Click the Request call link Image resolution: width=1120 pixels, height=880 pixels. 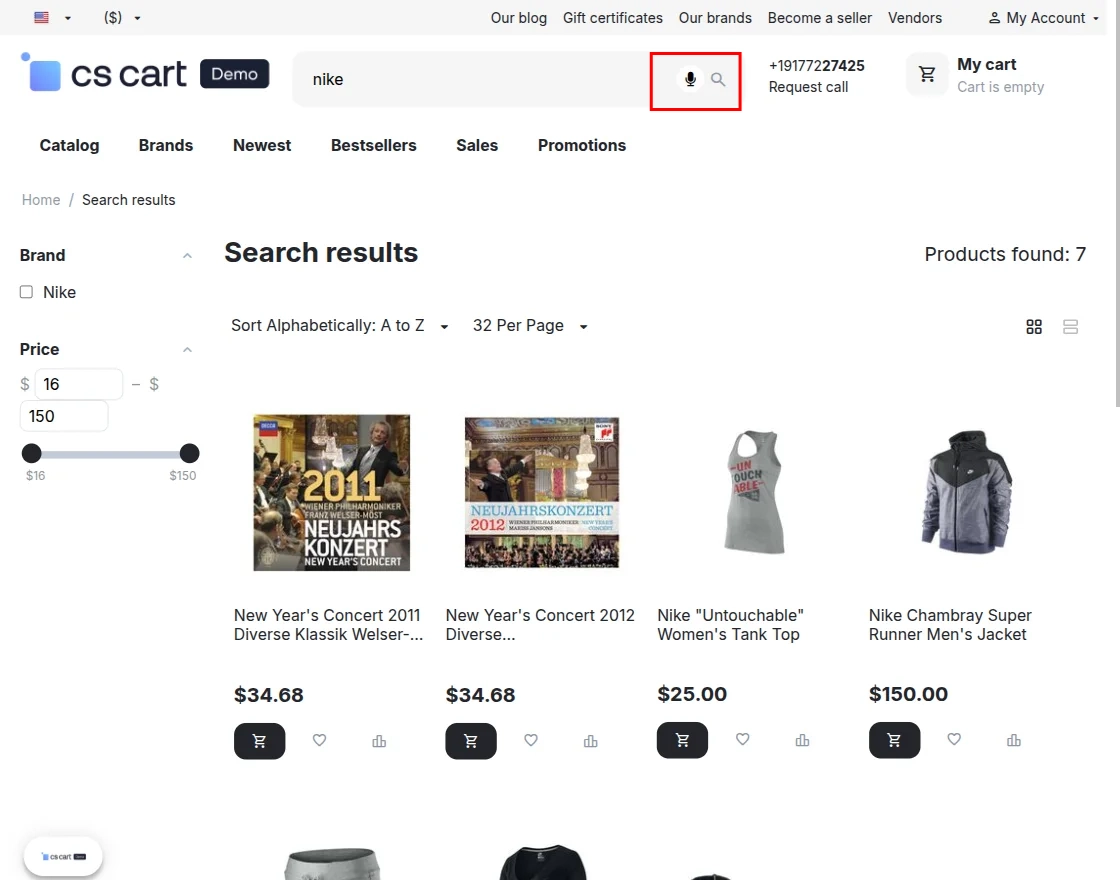(x=809, y=87)
